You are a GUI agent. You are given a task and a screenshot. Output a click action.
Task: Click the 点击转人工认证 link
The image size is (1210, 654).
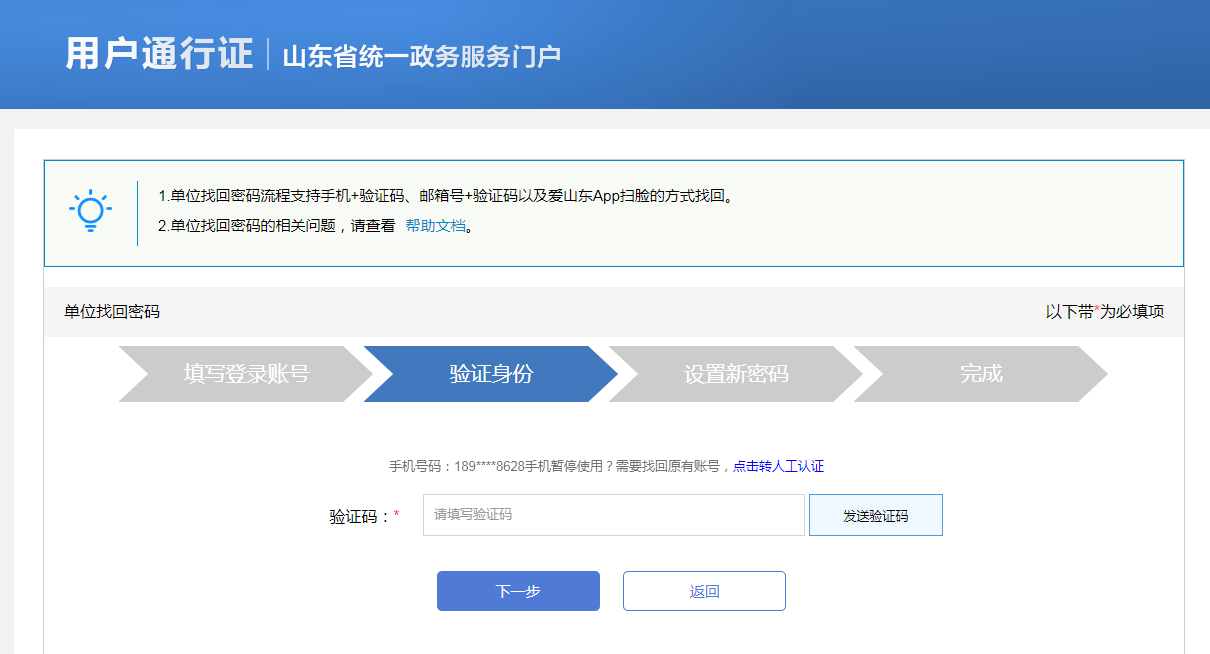[778, 466]
